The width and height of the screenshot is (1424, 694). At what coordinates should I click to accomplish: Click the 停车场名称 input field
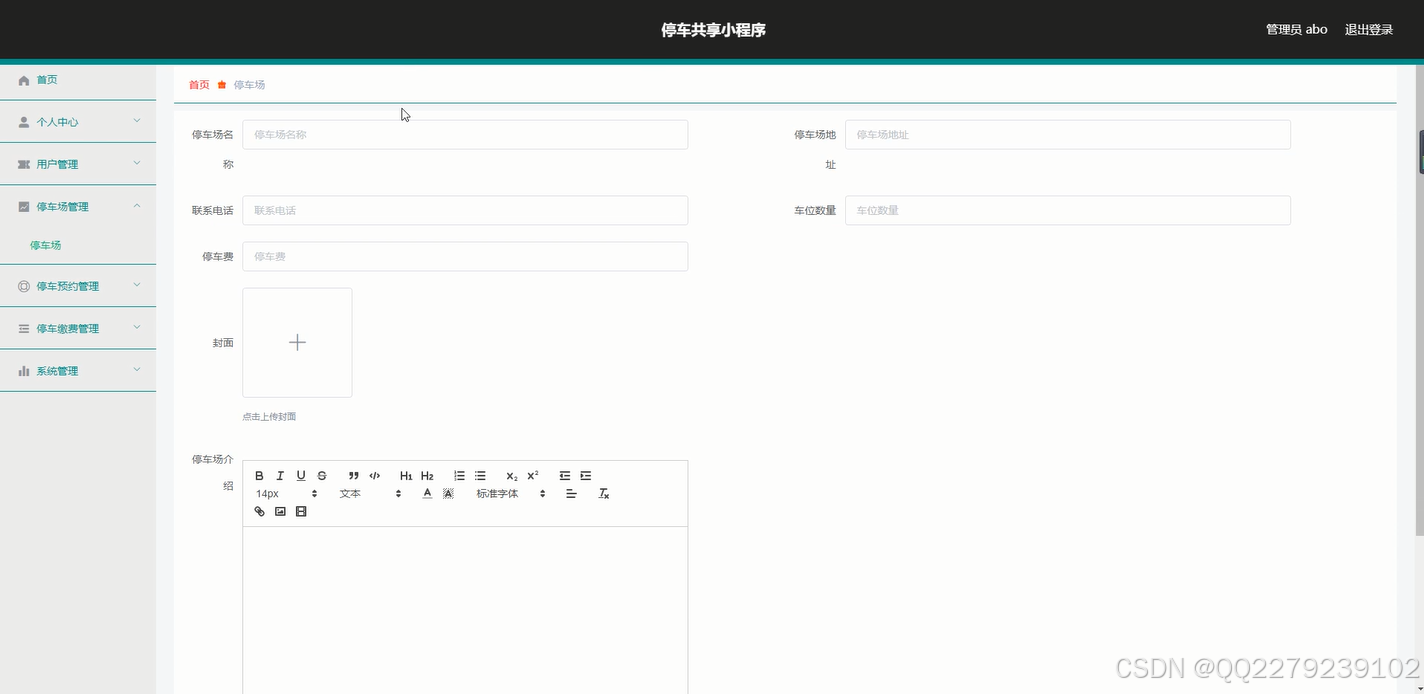464,134
